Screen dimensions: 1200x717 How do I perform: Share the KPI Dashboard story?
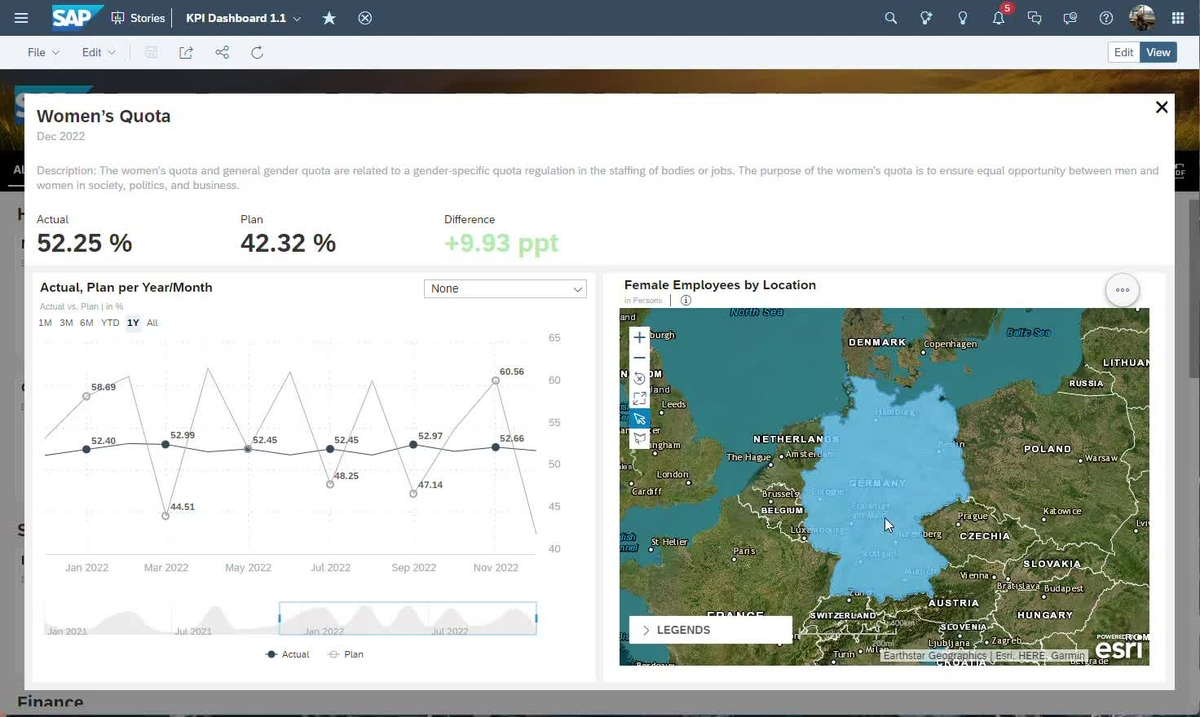[221, 52]
